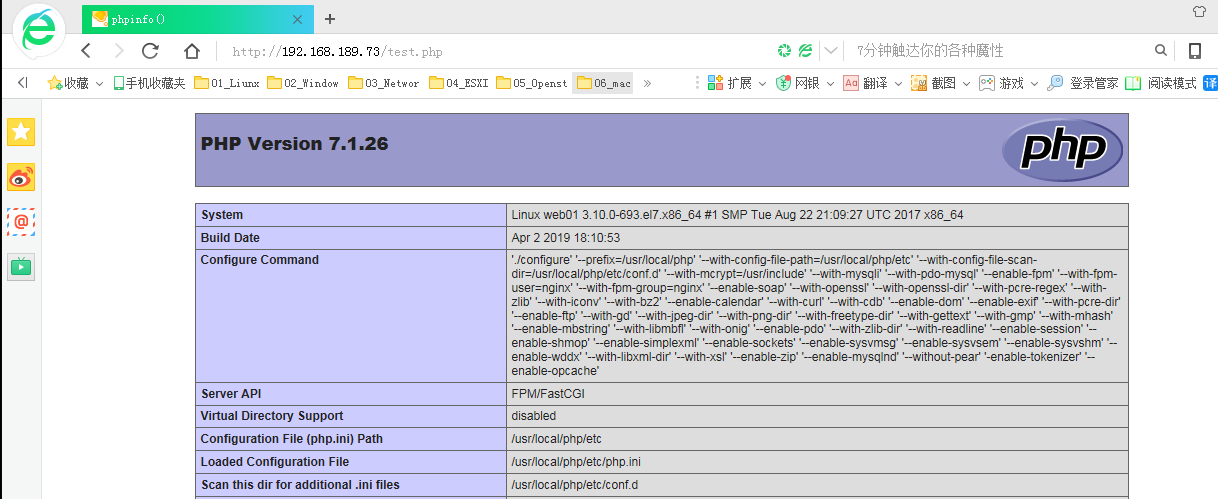Reload the current page

point(151,51)
